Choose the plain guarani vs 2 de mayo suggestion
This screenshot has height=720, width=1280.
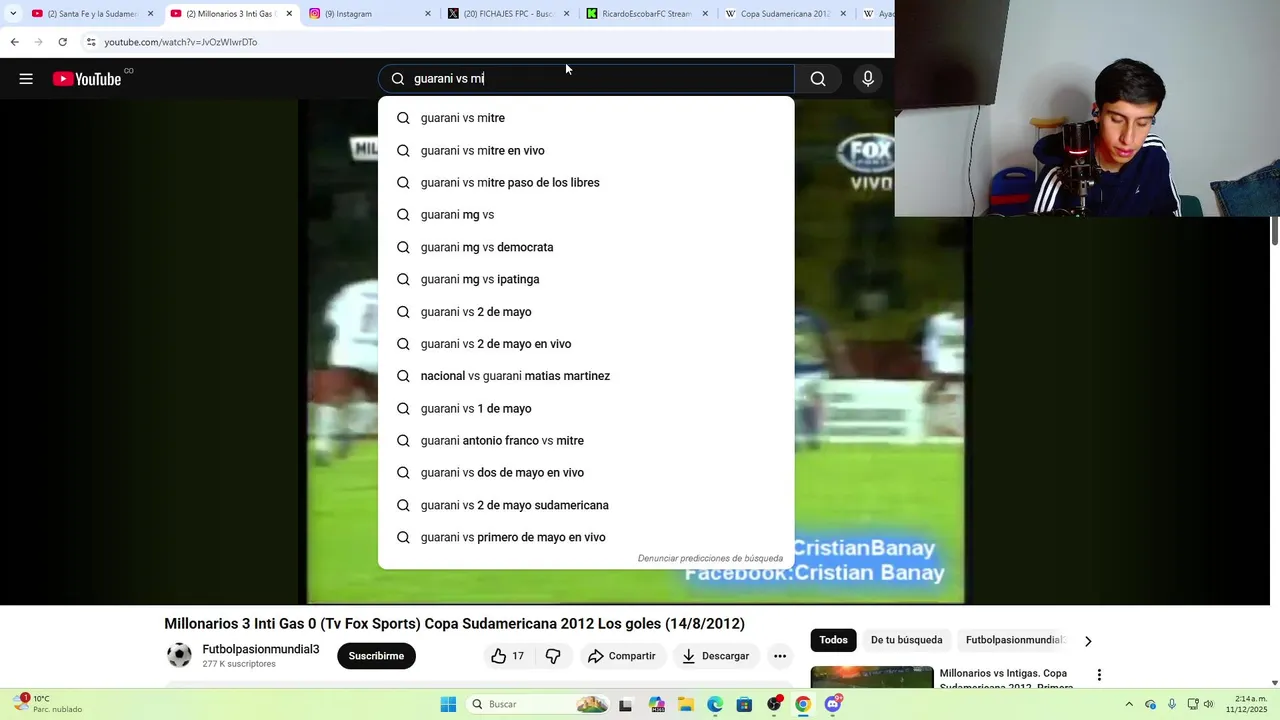[x=586, y=312]
